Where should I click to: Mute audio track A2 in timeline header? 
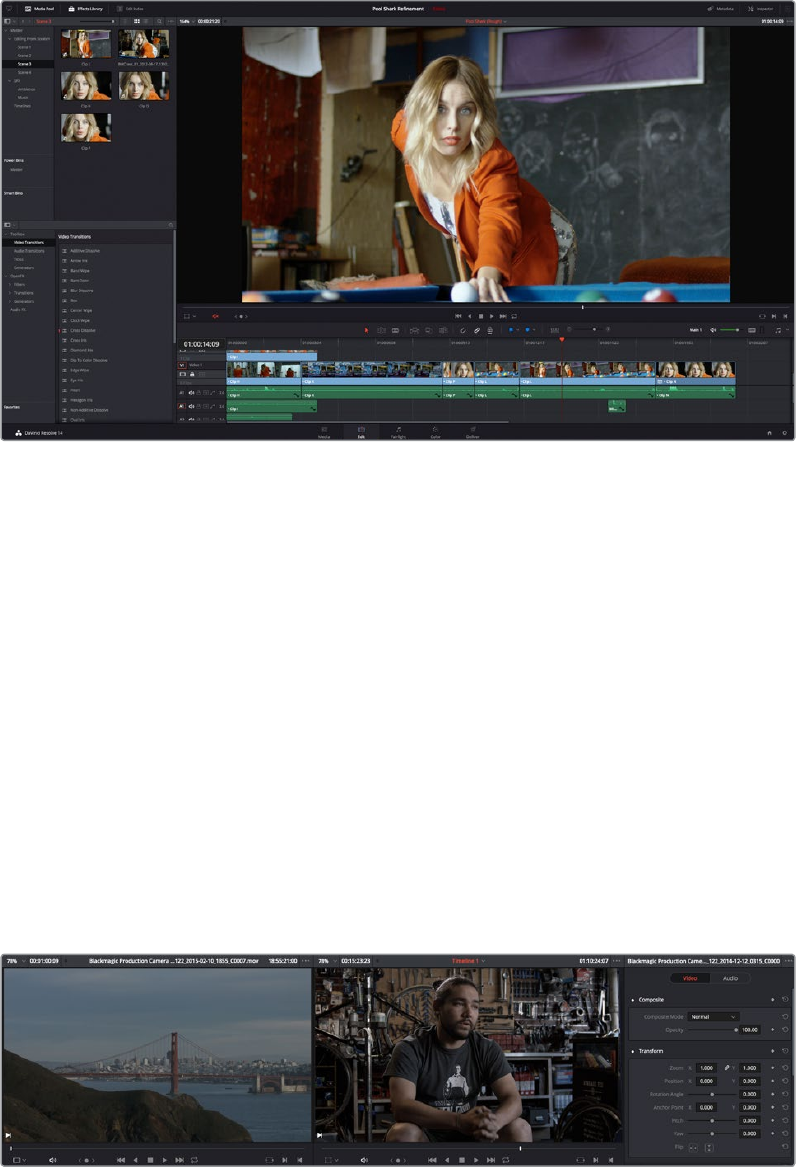(191, 406)
